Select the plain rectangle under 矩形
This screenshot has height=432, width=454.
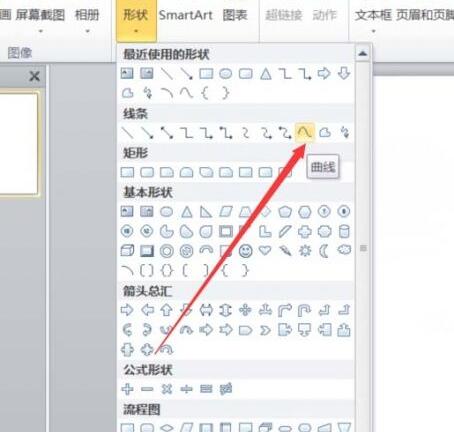tap(127, 172)
